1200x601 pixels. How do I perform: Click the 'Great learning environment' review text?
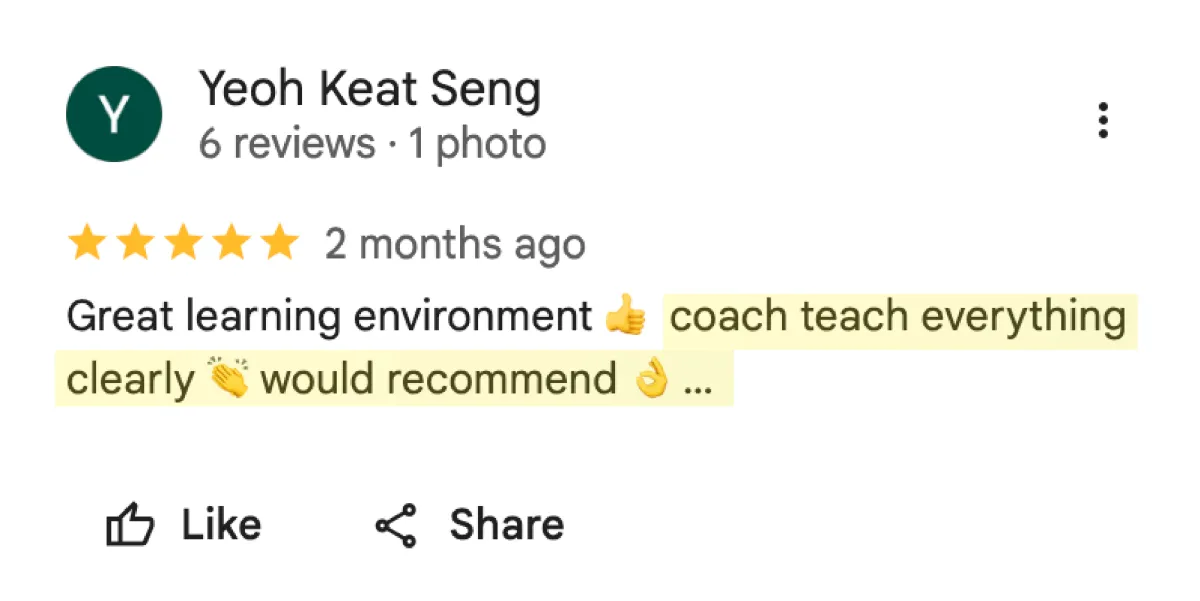tap(329, 318)
